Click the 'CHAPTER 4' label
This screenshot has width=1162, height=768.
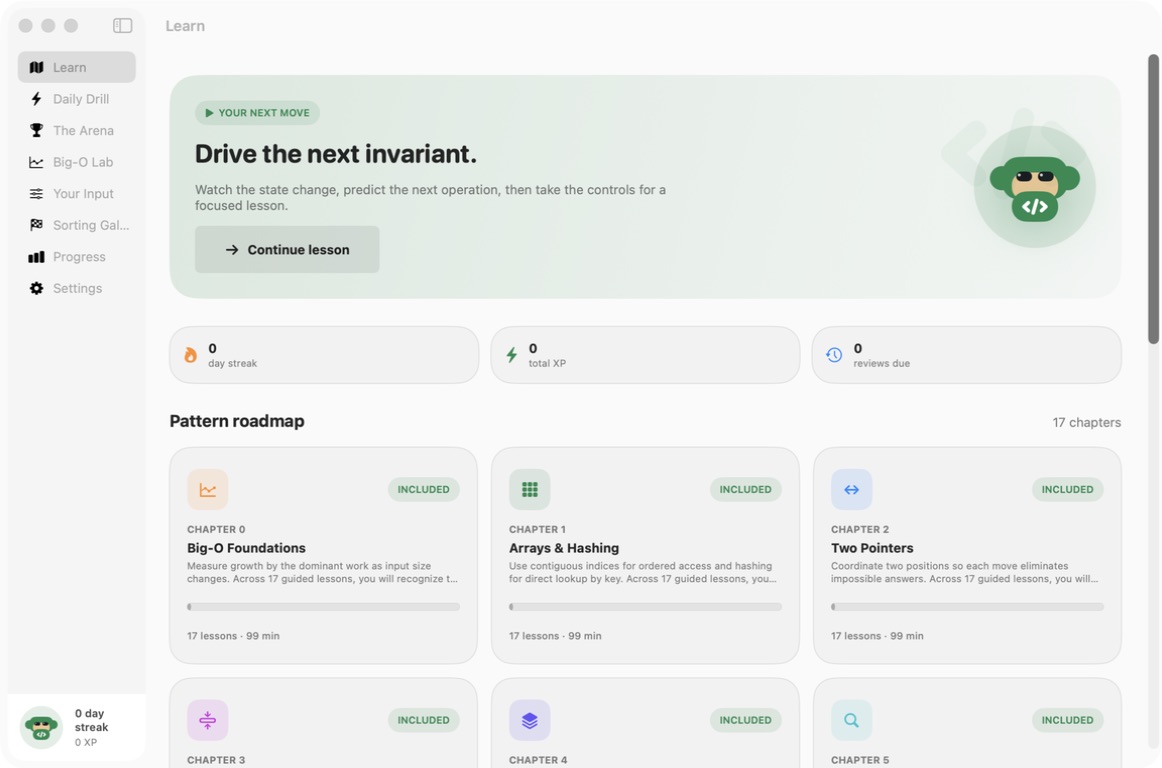[x=538, y=760]
